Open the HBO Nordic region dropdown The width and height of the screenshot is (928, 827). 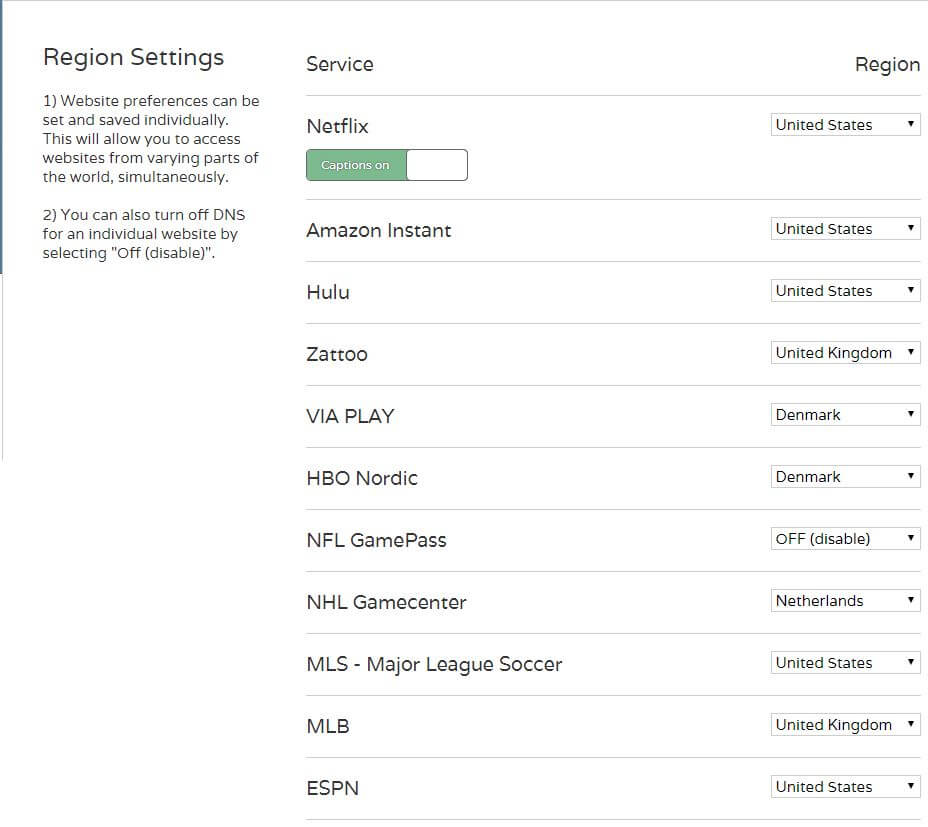(845, 477)
